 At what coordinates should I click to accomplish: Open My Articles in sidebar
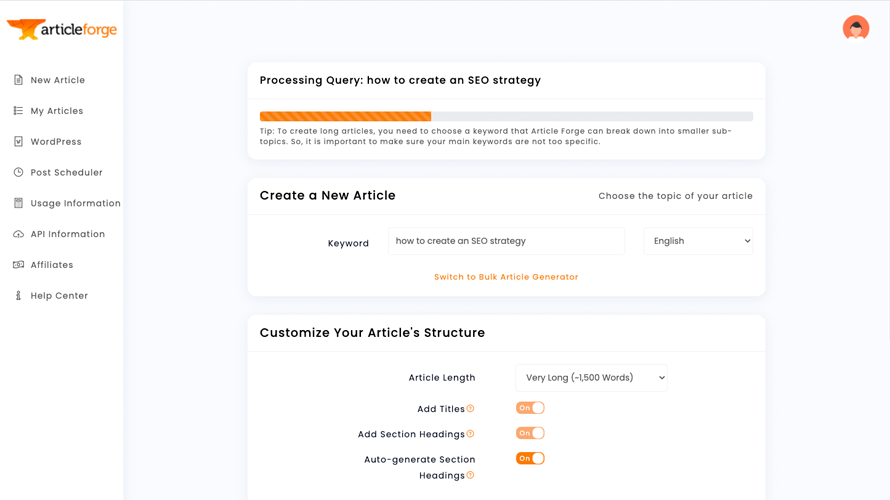coord(57,111)
